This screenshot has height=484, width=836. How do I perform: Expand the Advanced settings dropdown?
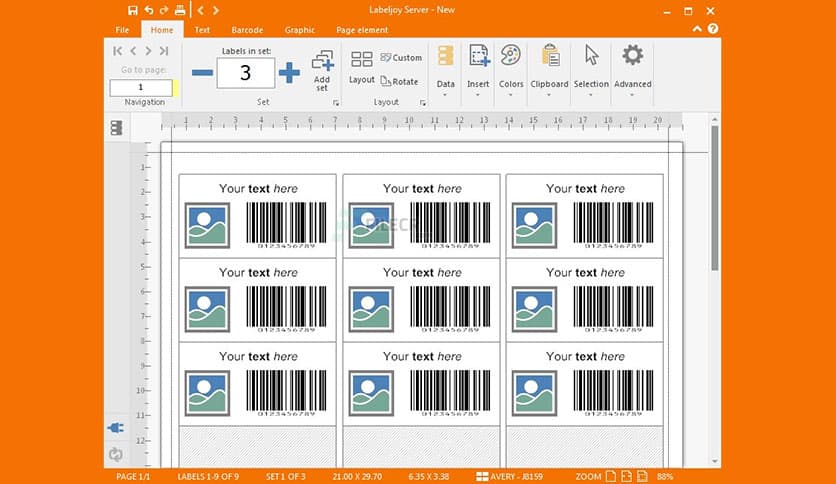tap(632, 71)
